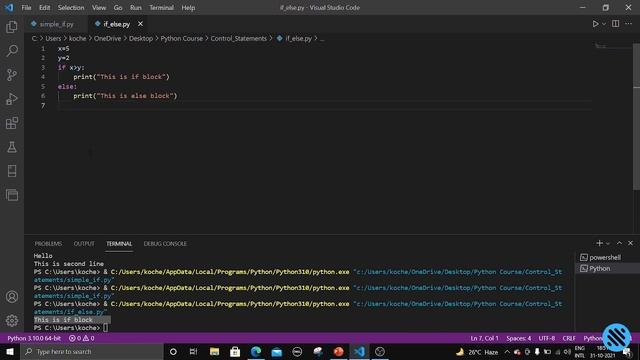Change indentation via Spaces: 4

[x=519, y=338]
